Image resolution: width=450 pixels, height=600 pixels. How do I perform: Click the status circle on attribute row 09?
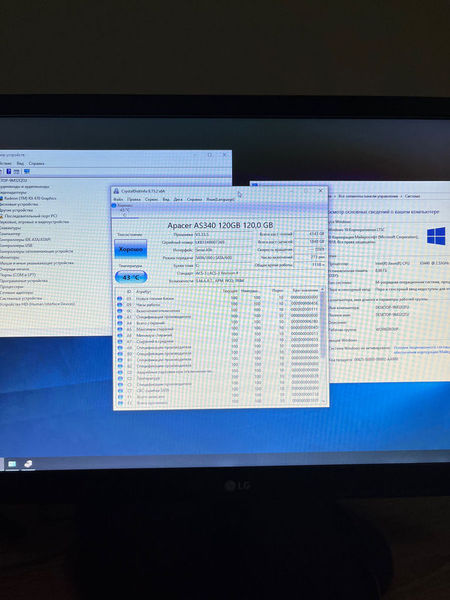click(119, 305)
